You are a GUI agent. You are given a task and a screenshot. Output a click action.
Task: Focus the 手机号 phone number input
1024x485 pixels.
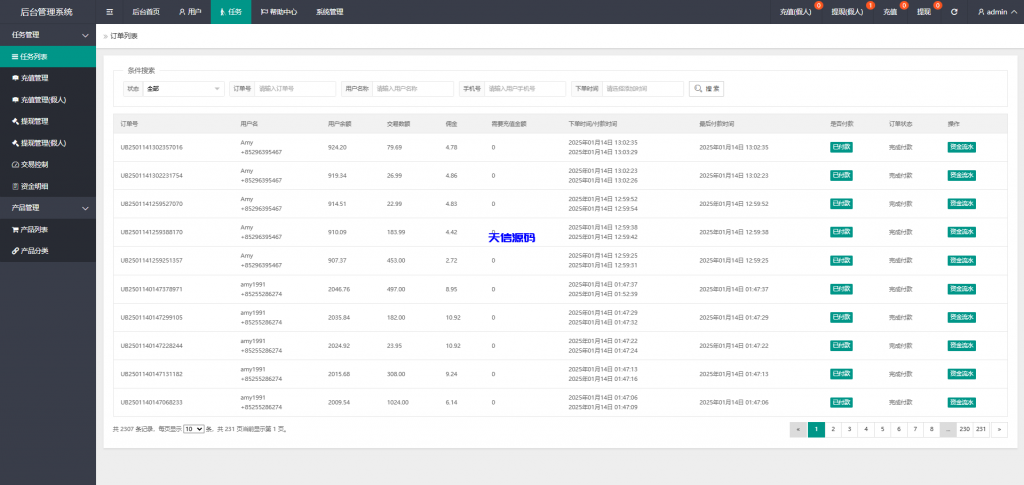tap(526, 89)
